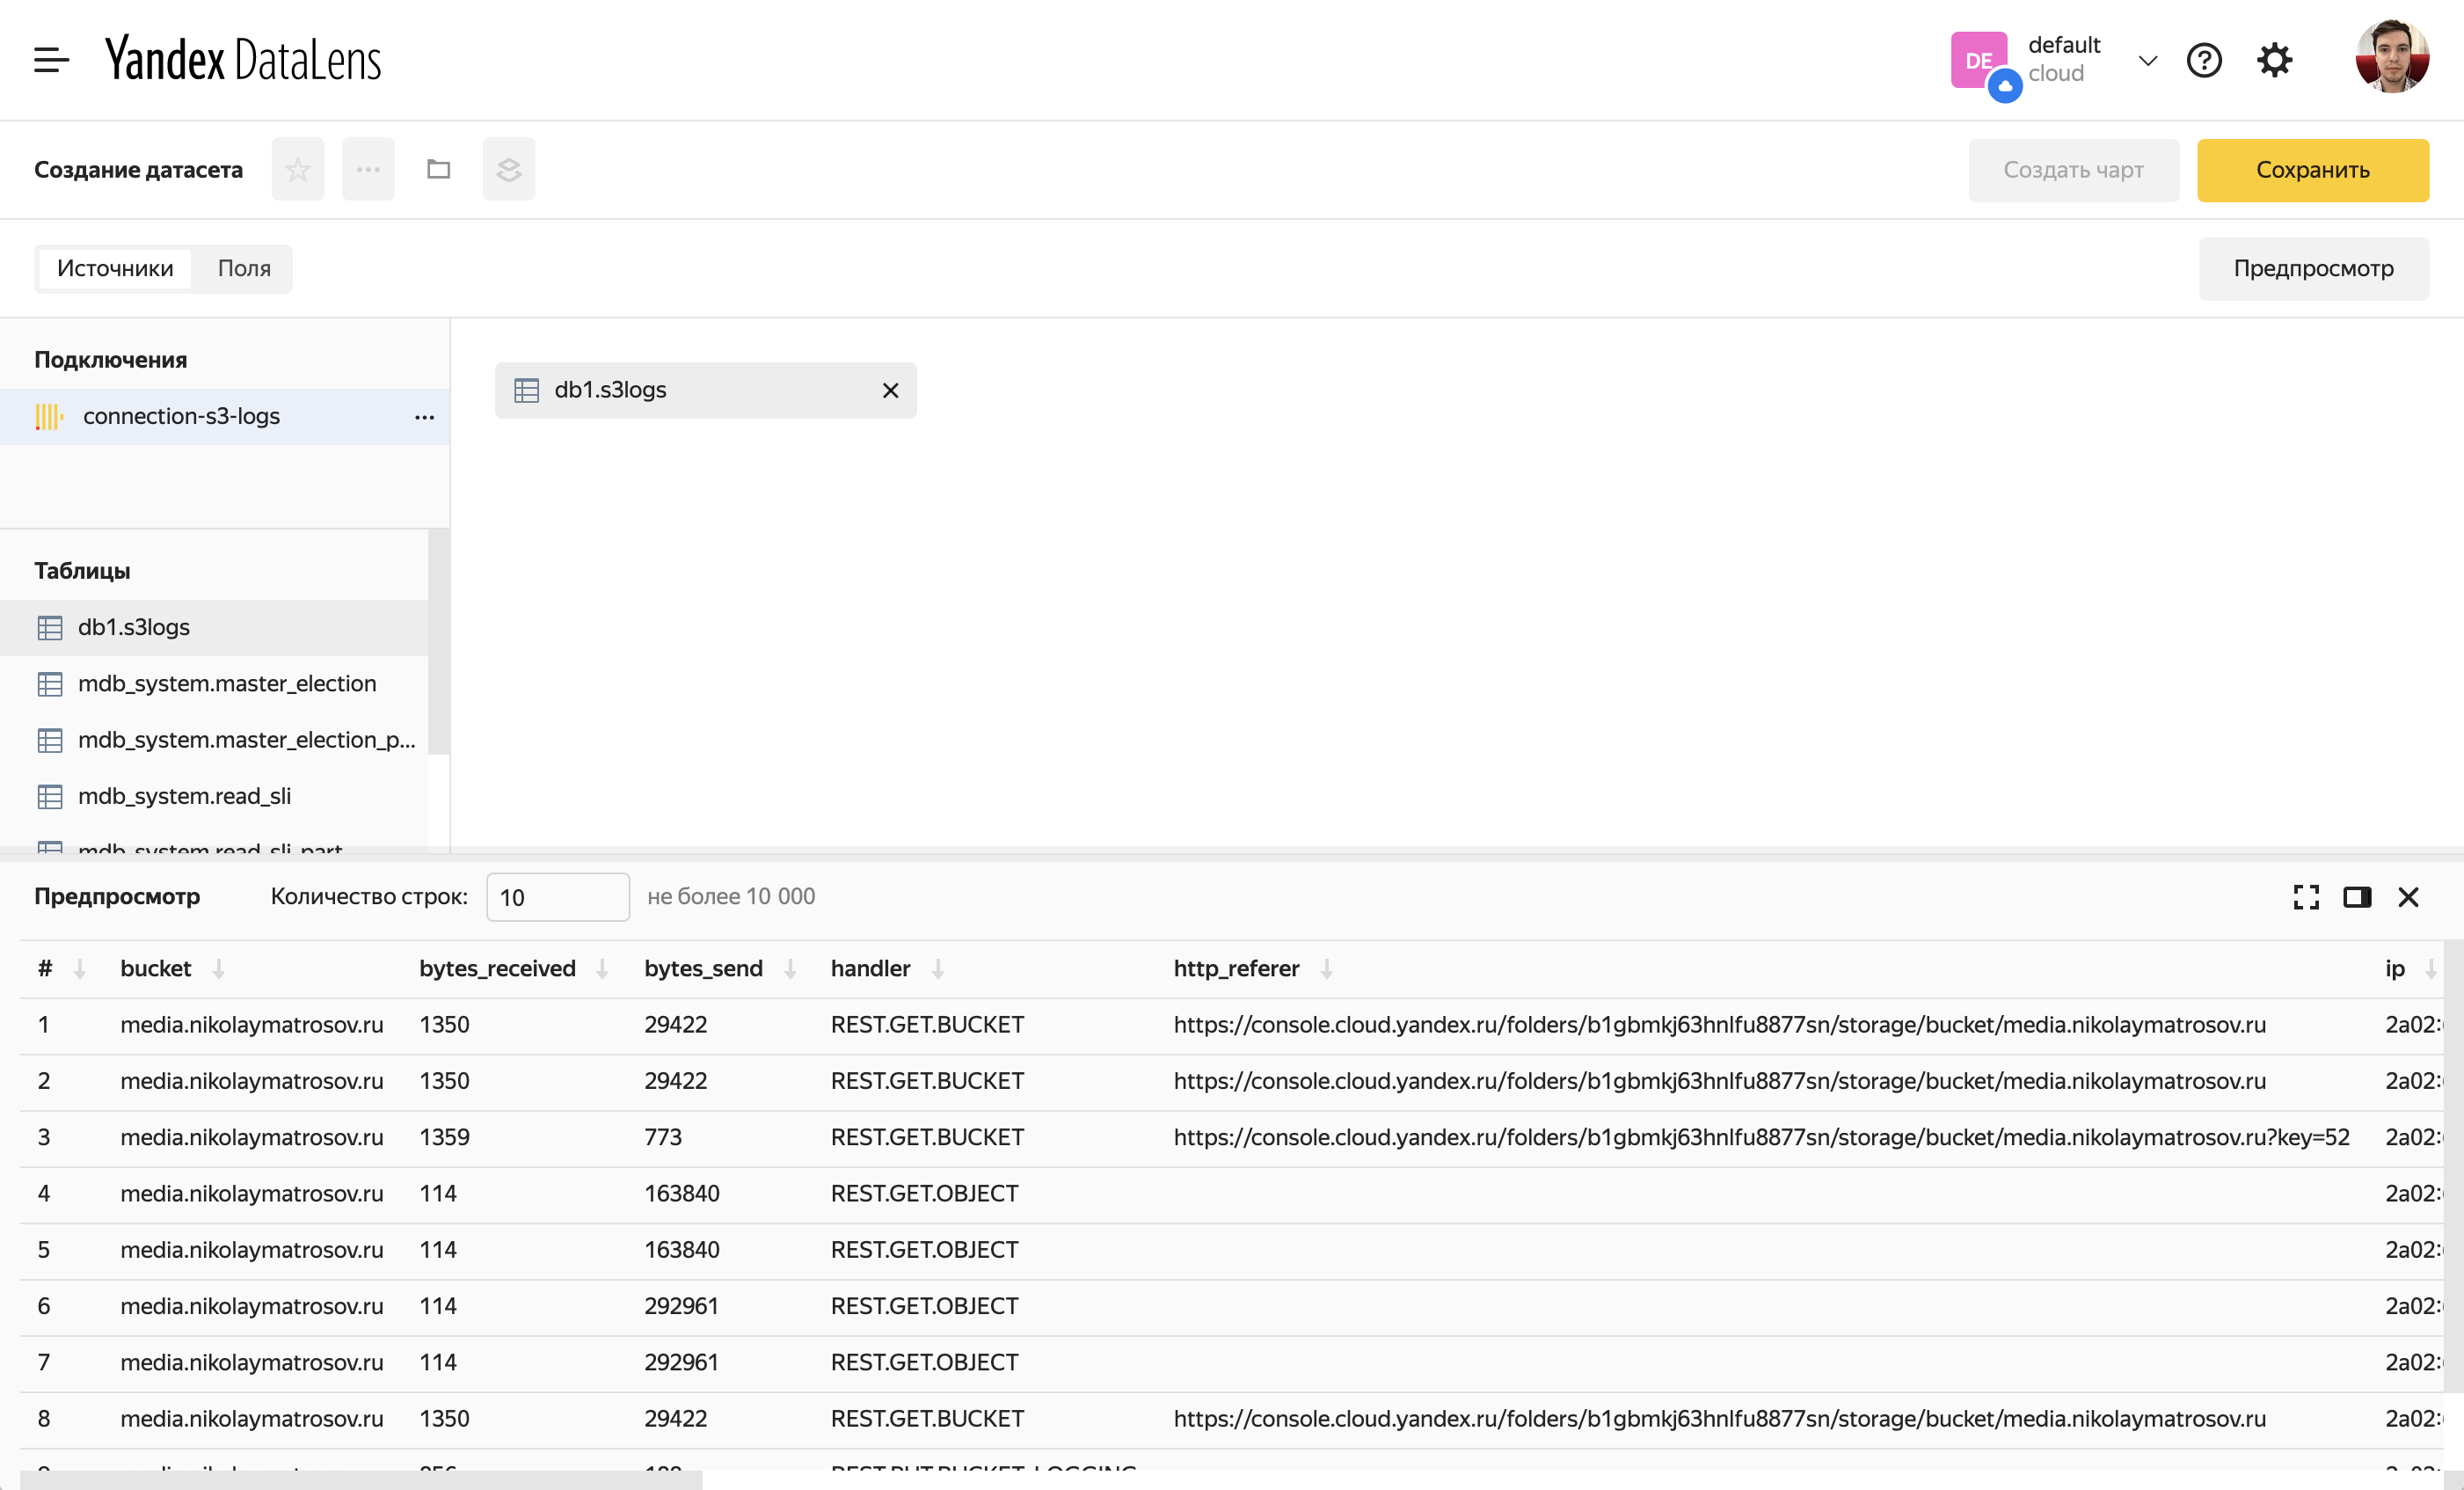This screenshot has height=1490, width=2464.
Task: Sort by bytes_send column arrow
Action: 790,968
